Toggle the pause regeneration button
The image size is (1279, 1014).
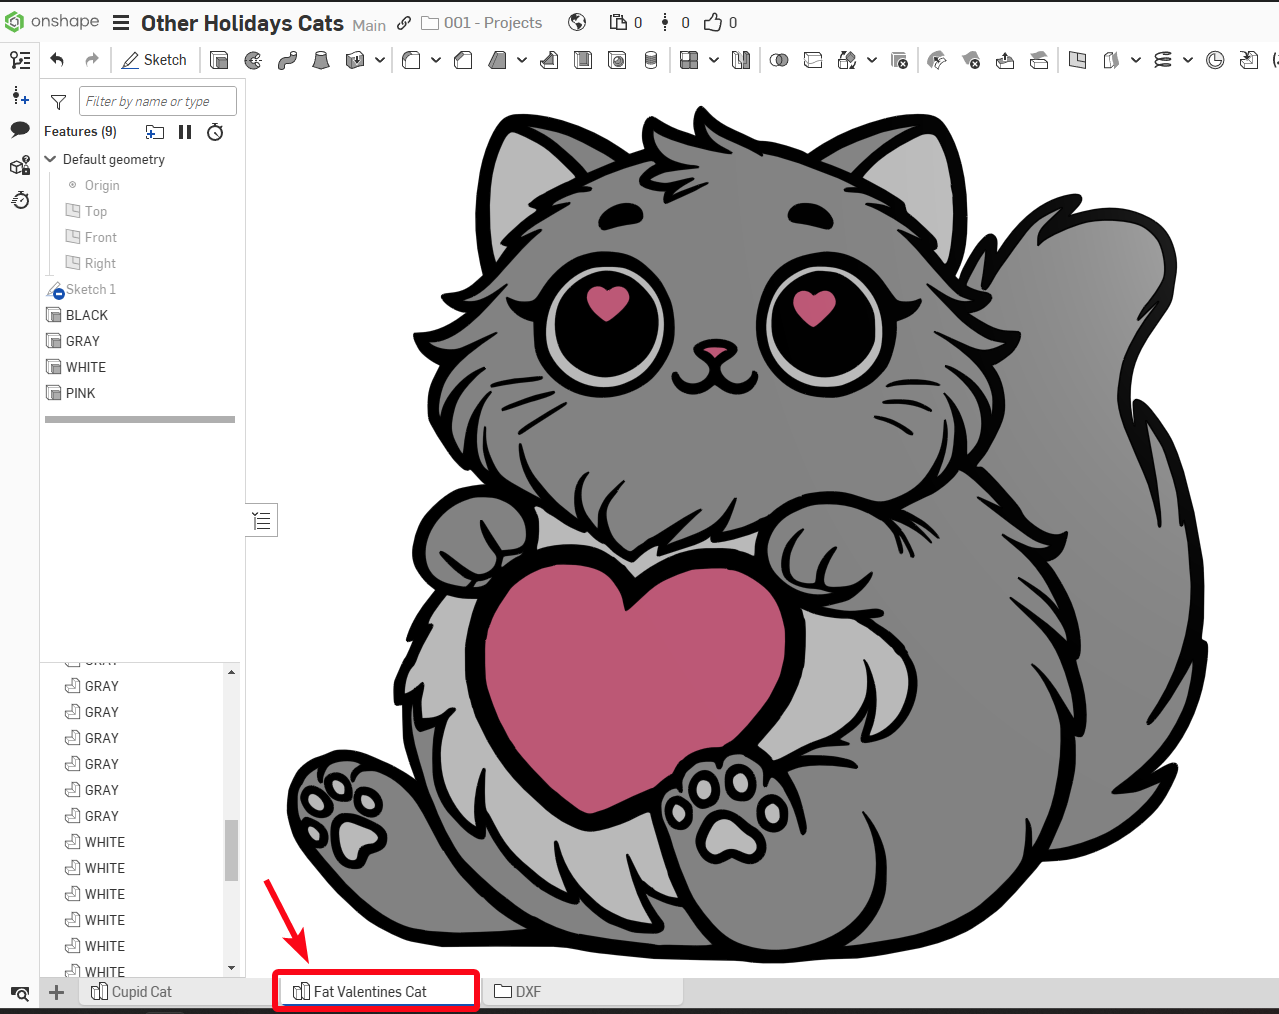(185, 132)
